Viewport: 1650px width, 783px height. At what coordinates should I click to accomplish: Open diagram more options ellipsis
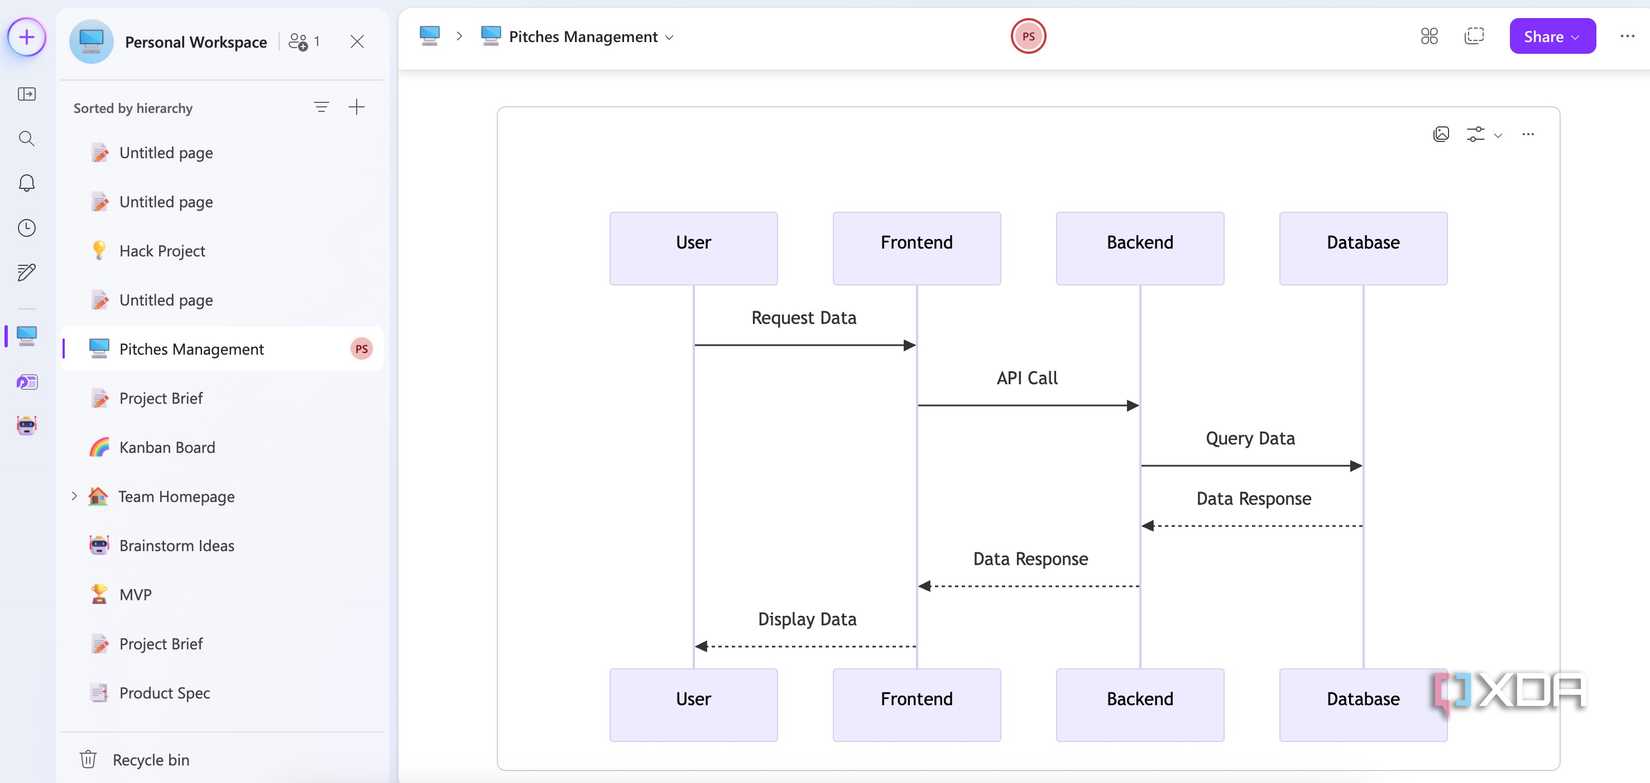click(x=1528, y=134)
